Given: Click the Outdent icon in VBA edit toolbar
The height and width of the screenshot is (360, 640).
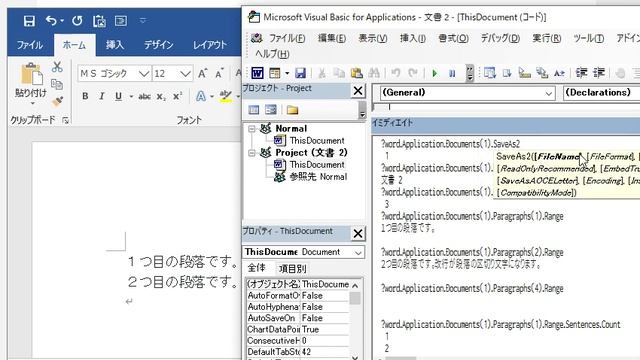Looking at the screenshot, I should pyautogui.click(x=599, y=73).
